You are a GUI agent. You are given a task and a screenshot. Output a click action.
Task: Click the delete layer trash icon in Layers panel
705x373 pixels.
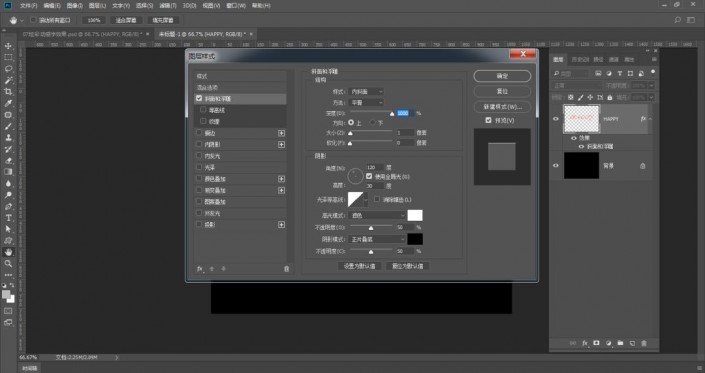(x=644, y=343)
